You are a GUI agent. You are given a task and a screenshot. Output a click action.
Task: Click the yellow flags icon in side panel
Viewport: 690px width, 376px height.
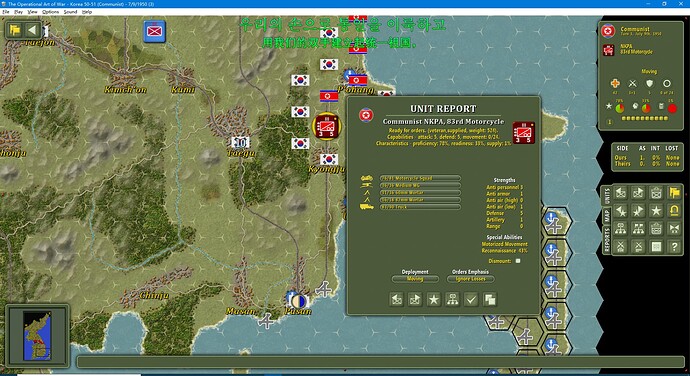tap(674, 193)
